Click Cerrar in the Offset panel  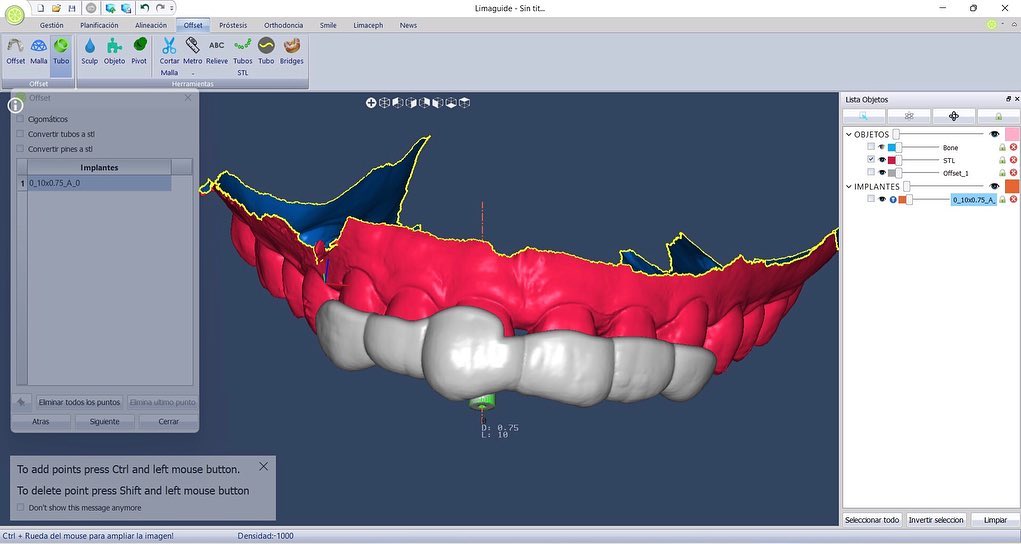(x=169, y=422)
